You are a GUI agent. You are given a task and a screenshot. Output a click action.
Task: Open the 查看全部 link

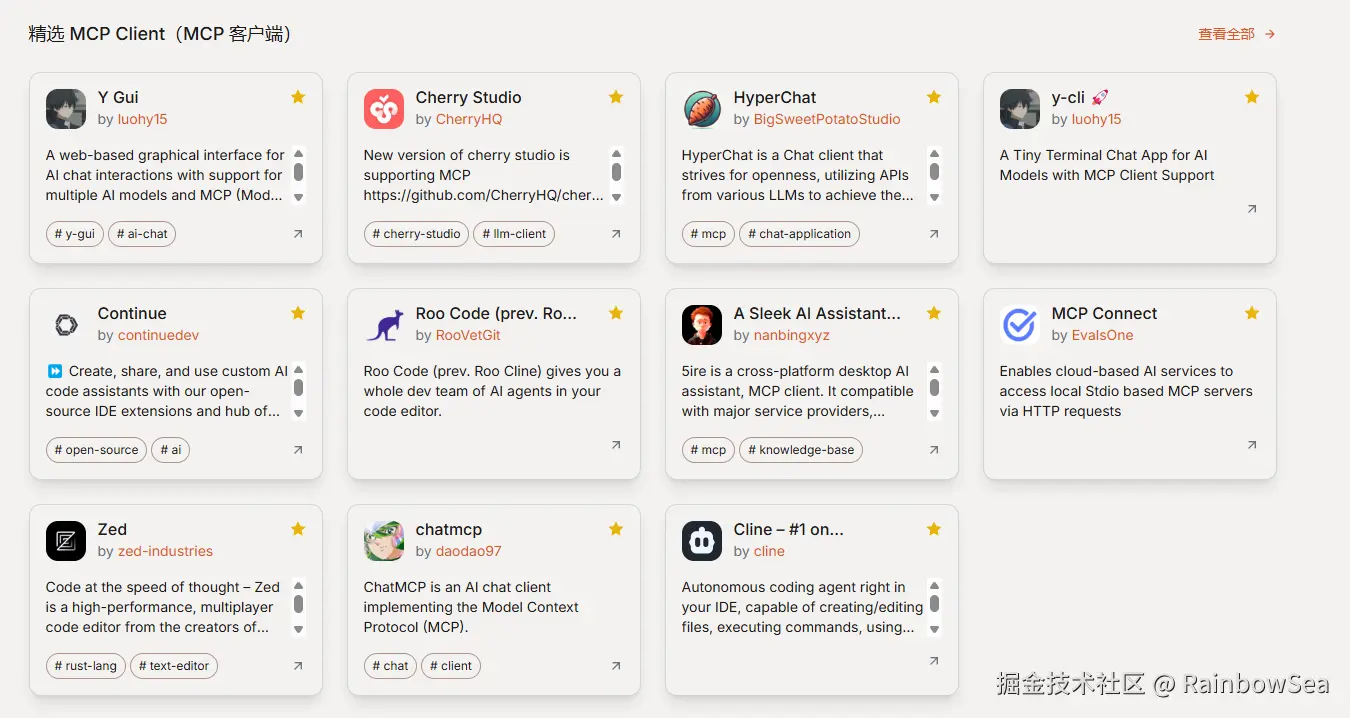[x=1236, y=34]
